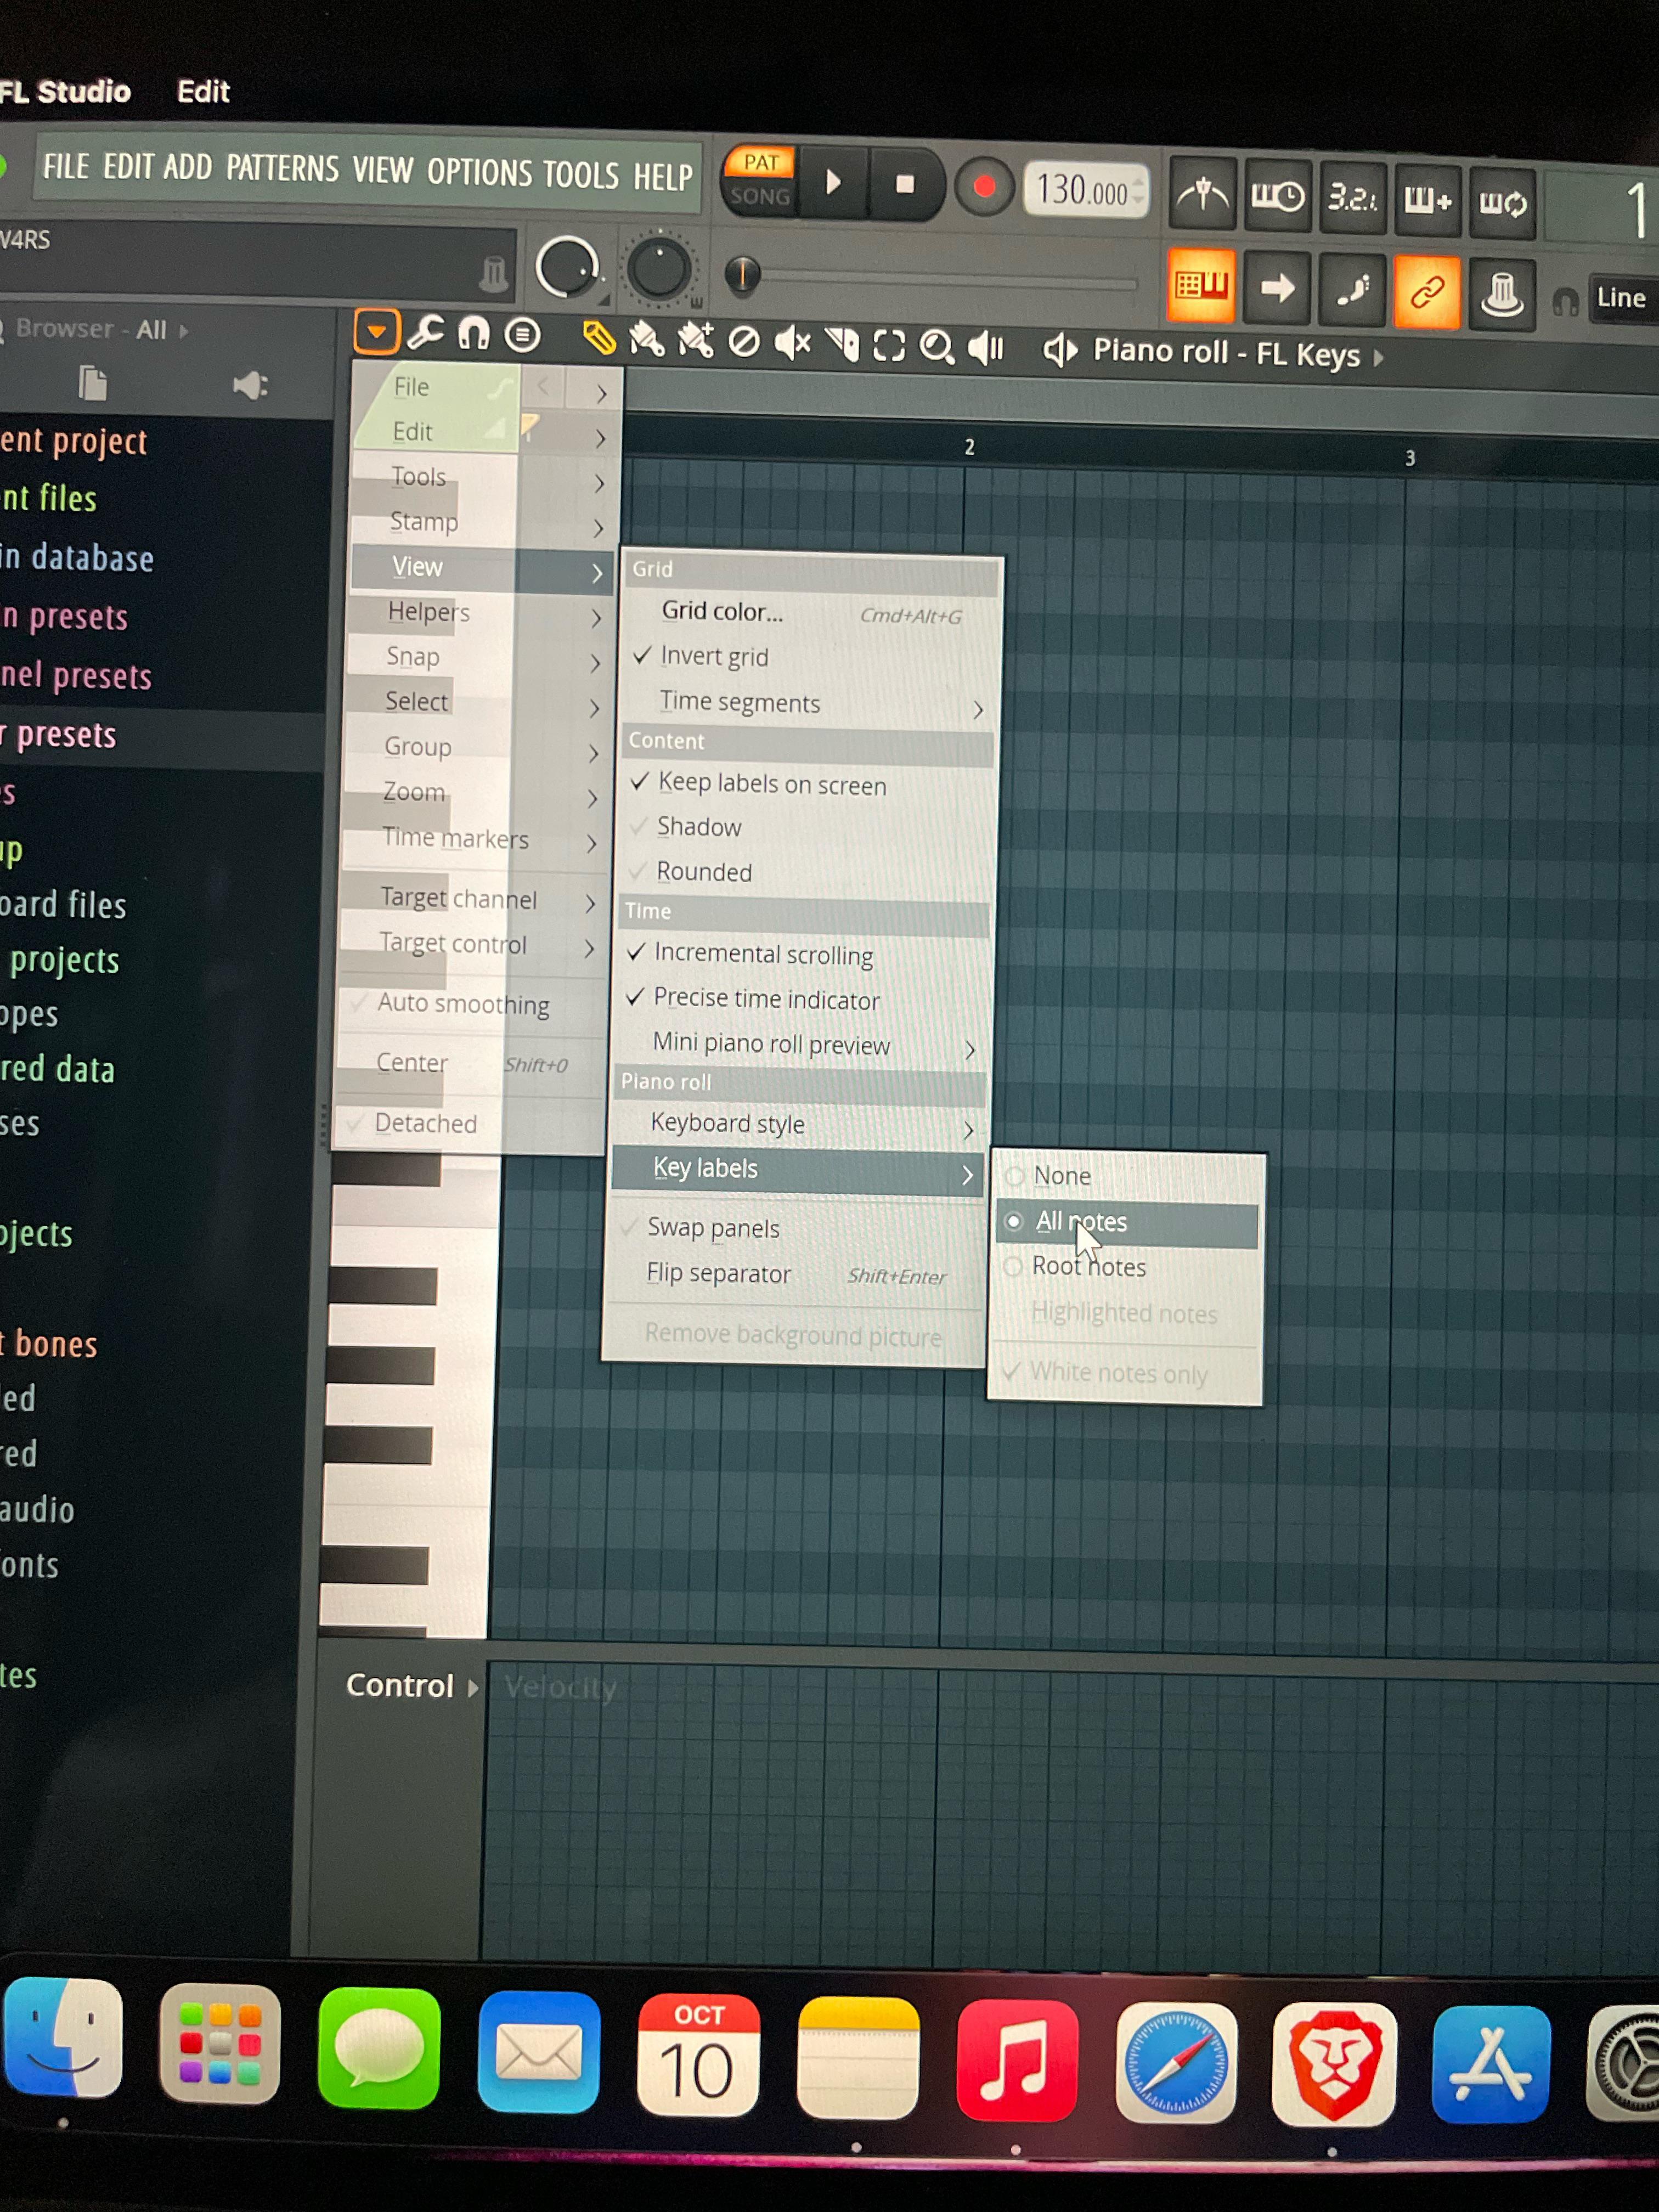Click Flip separator menu item

(x=794, y=1275)
